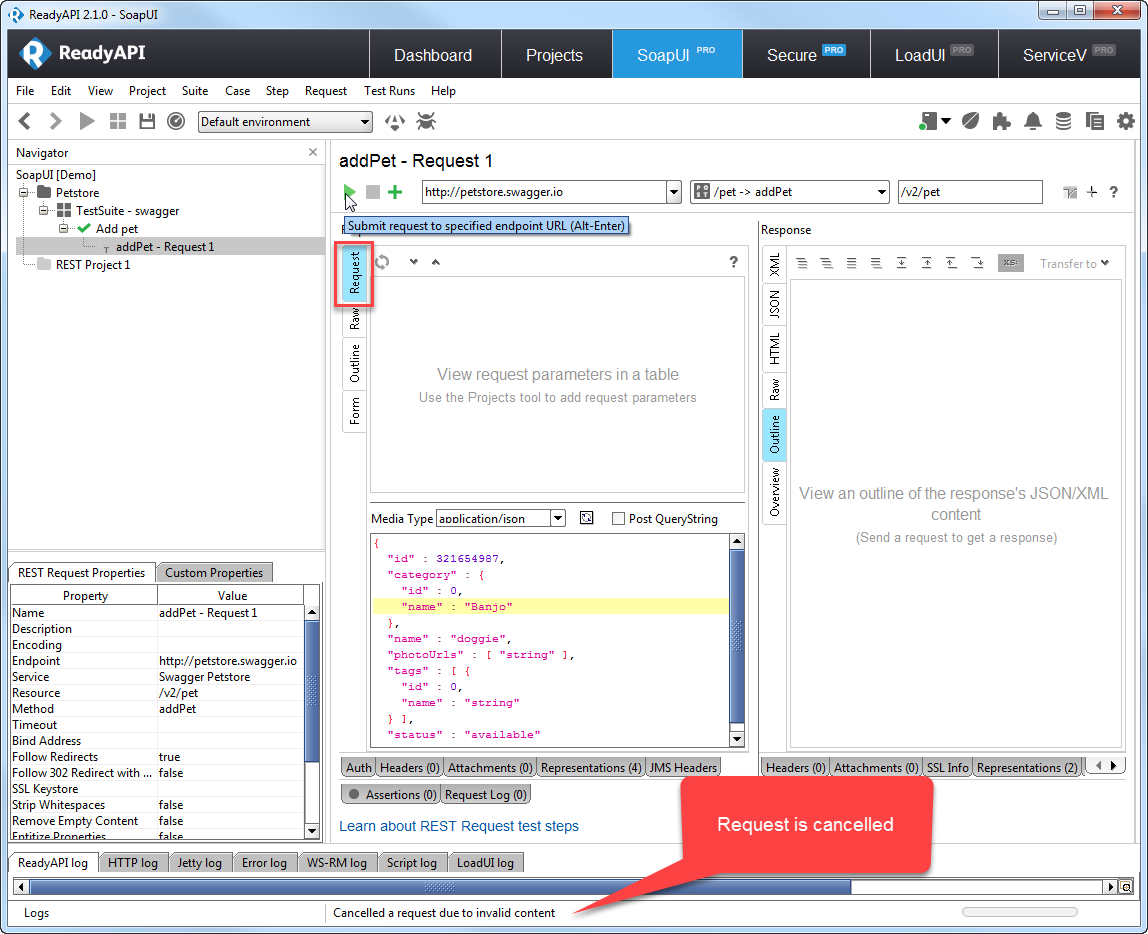The width and height of the screenshot is (1148, 934).
Task: Open the plugins puzzle piece icon
Action: (1001, 121)
